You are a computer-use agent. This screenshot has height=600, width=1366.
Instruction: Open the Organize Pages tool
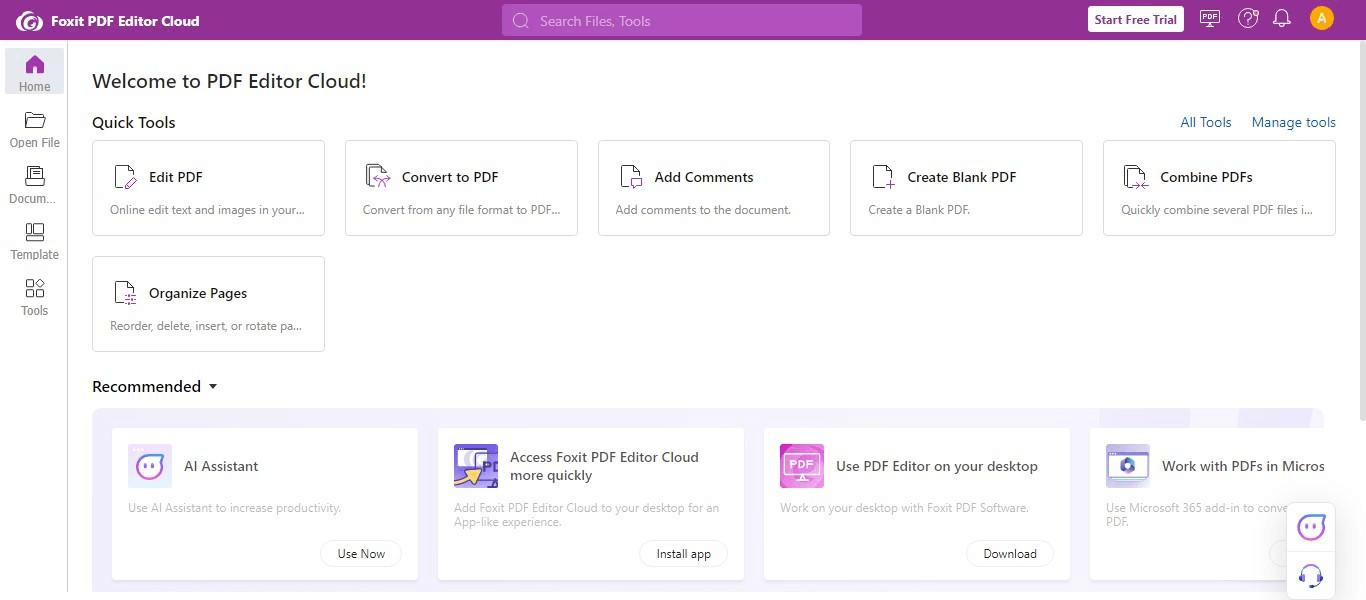(x=208, y=303)
